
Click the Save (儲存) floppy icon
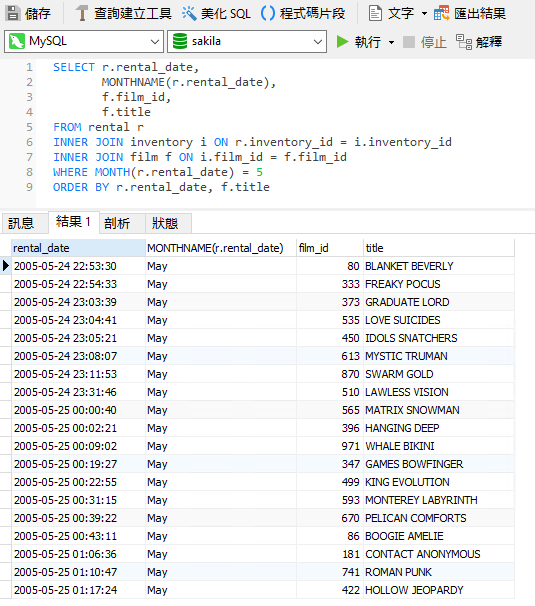point(13,13)
